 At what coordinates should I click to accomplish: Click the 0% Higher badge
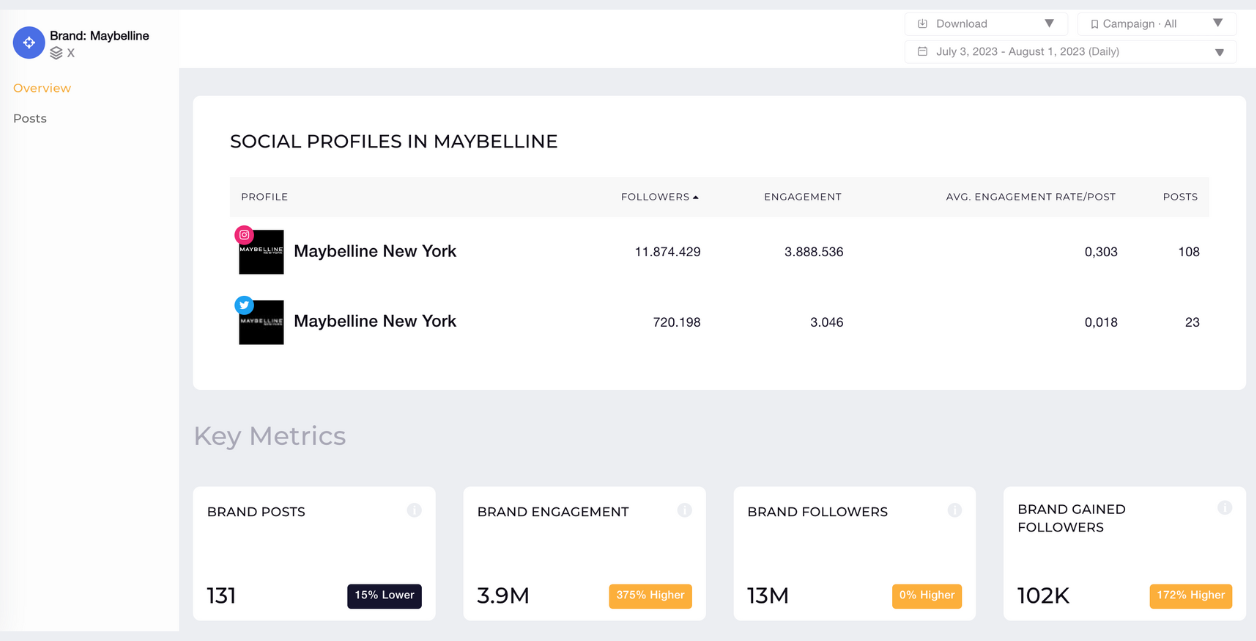click(927, 596)
